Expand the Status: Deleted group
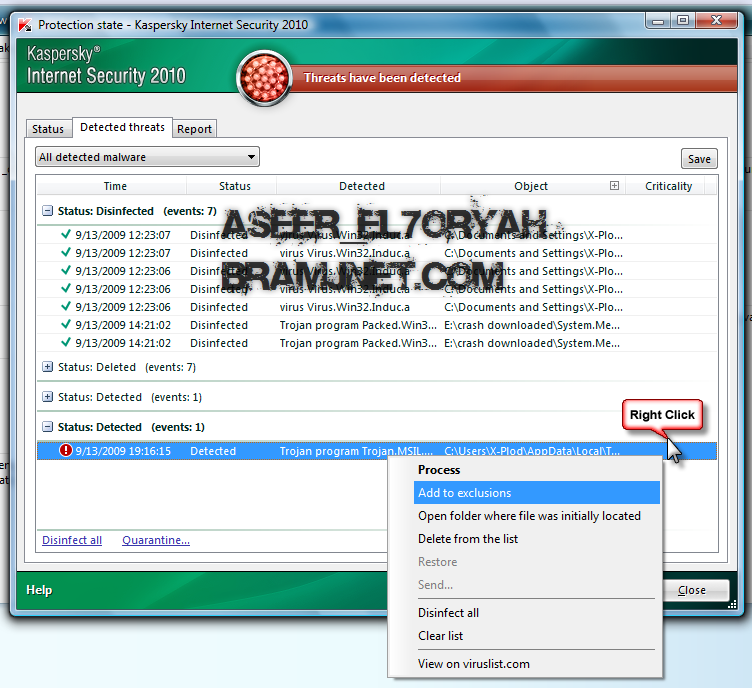This screenshot has height=688, width=752. [x=47, y=367]
